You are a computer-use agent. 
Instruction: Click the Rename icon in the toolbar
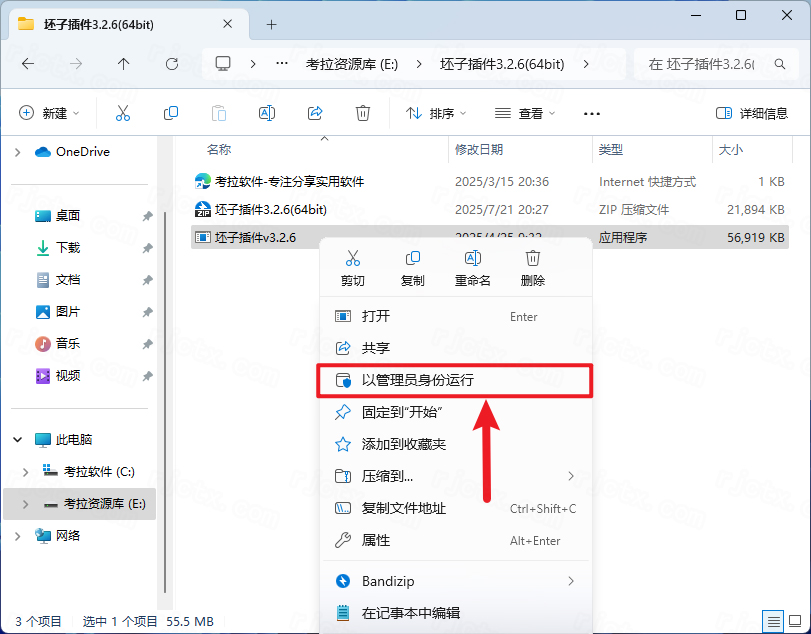tap(267, 113)
